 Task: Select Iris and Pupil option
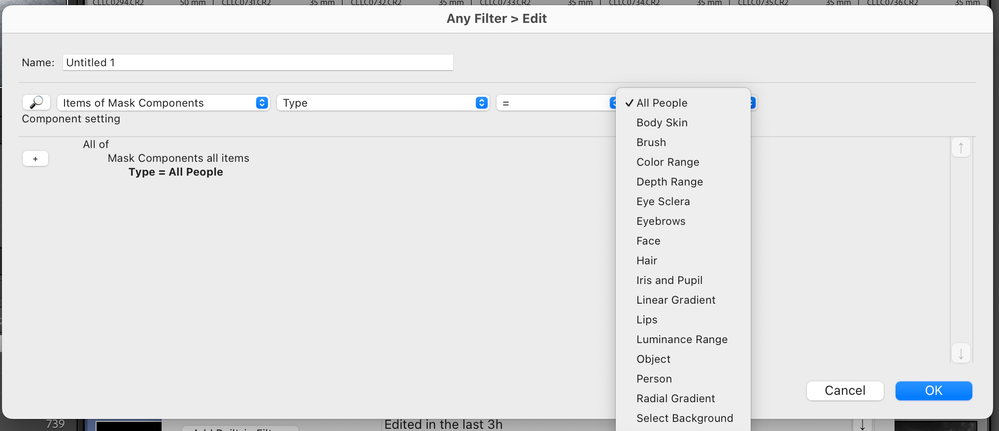(x=669, y=281)
